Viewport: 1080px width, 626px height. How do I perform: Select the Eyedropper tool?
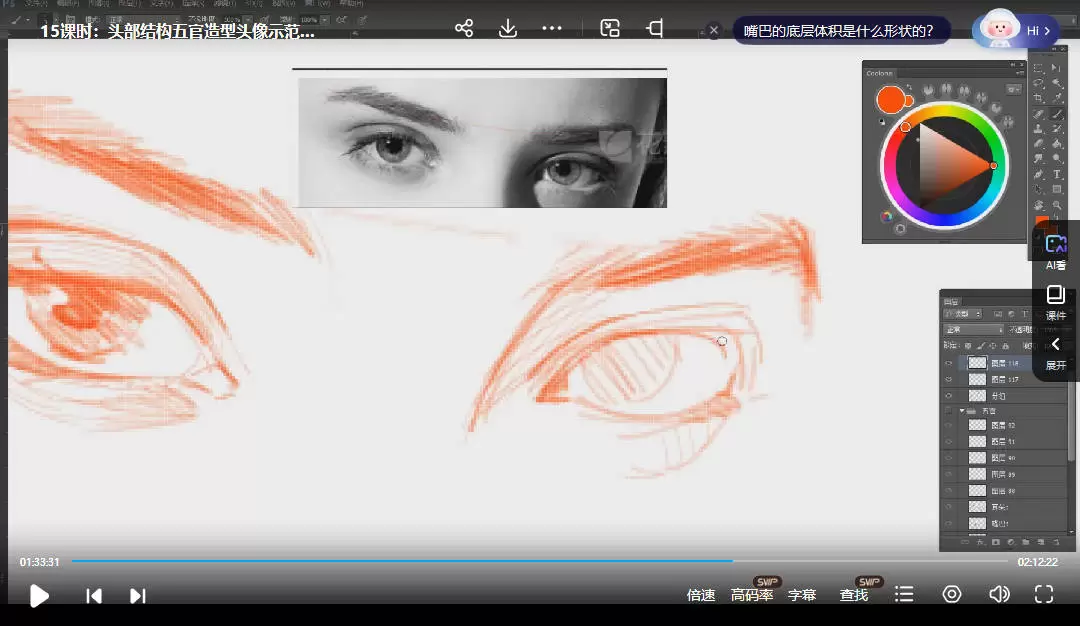coord(1057,98)
